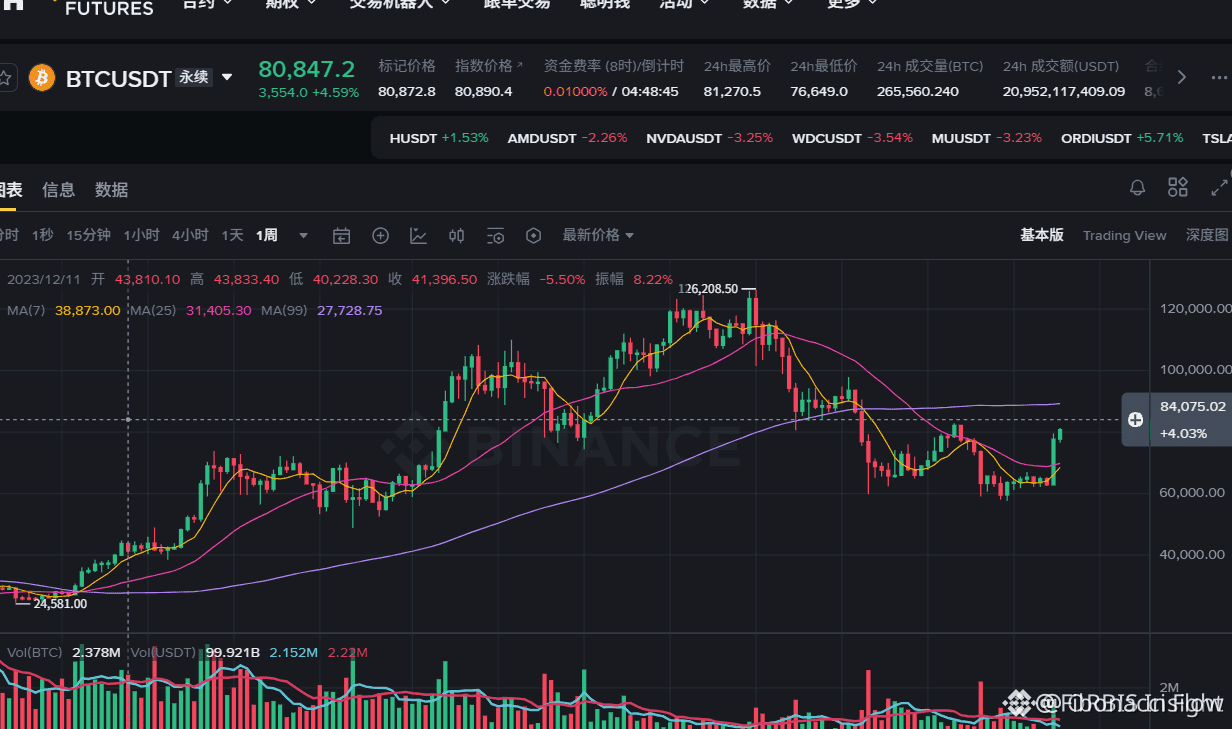Open the technical indicators line-chart icon
Viewport: 1232px width, 729px height.
tap(418, 236)
